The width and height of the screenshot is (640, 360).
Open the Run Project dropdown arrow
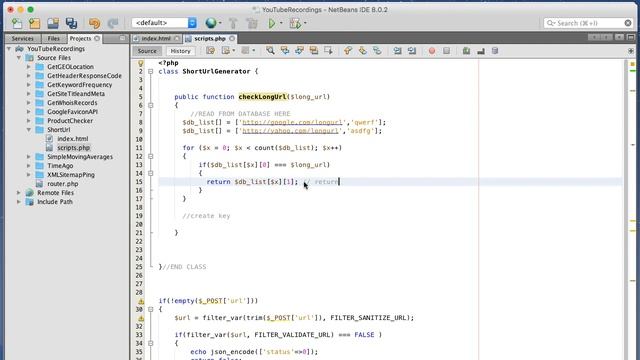tap(281, 23)
